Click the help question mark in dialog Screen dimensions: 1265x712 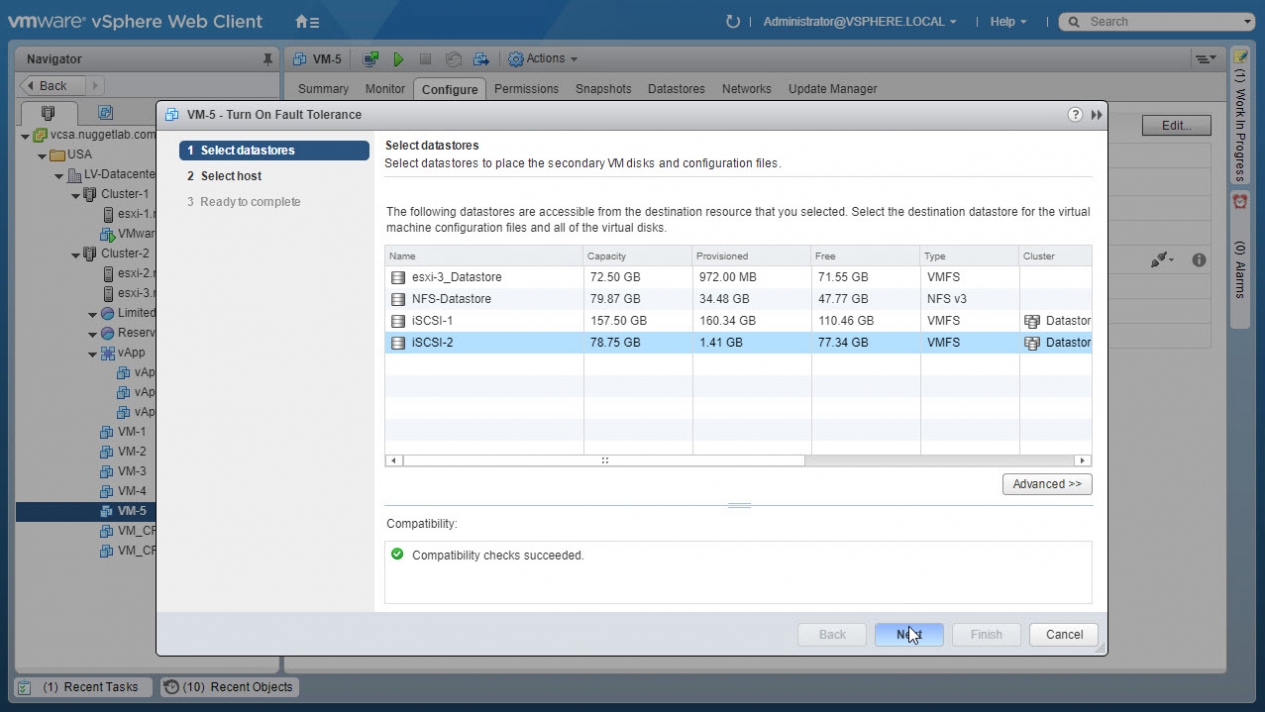pos(1076,115)
